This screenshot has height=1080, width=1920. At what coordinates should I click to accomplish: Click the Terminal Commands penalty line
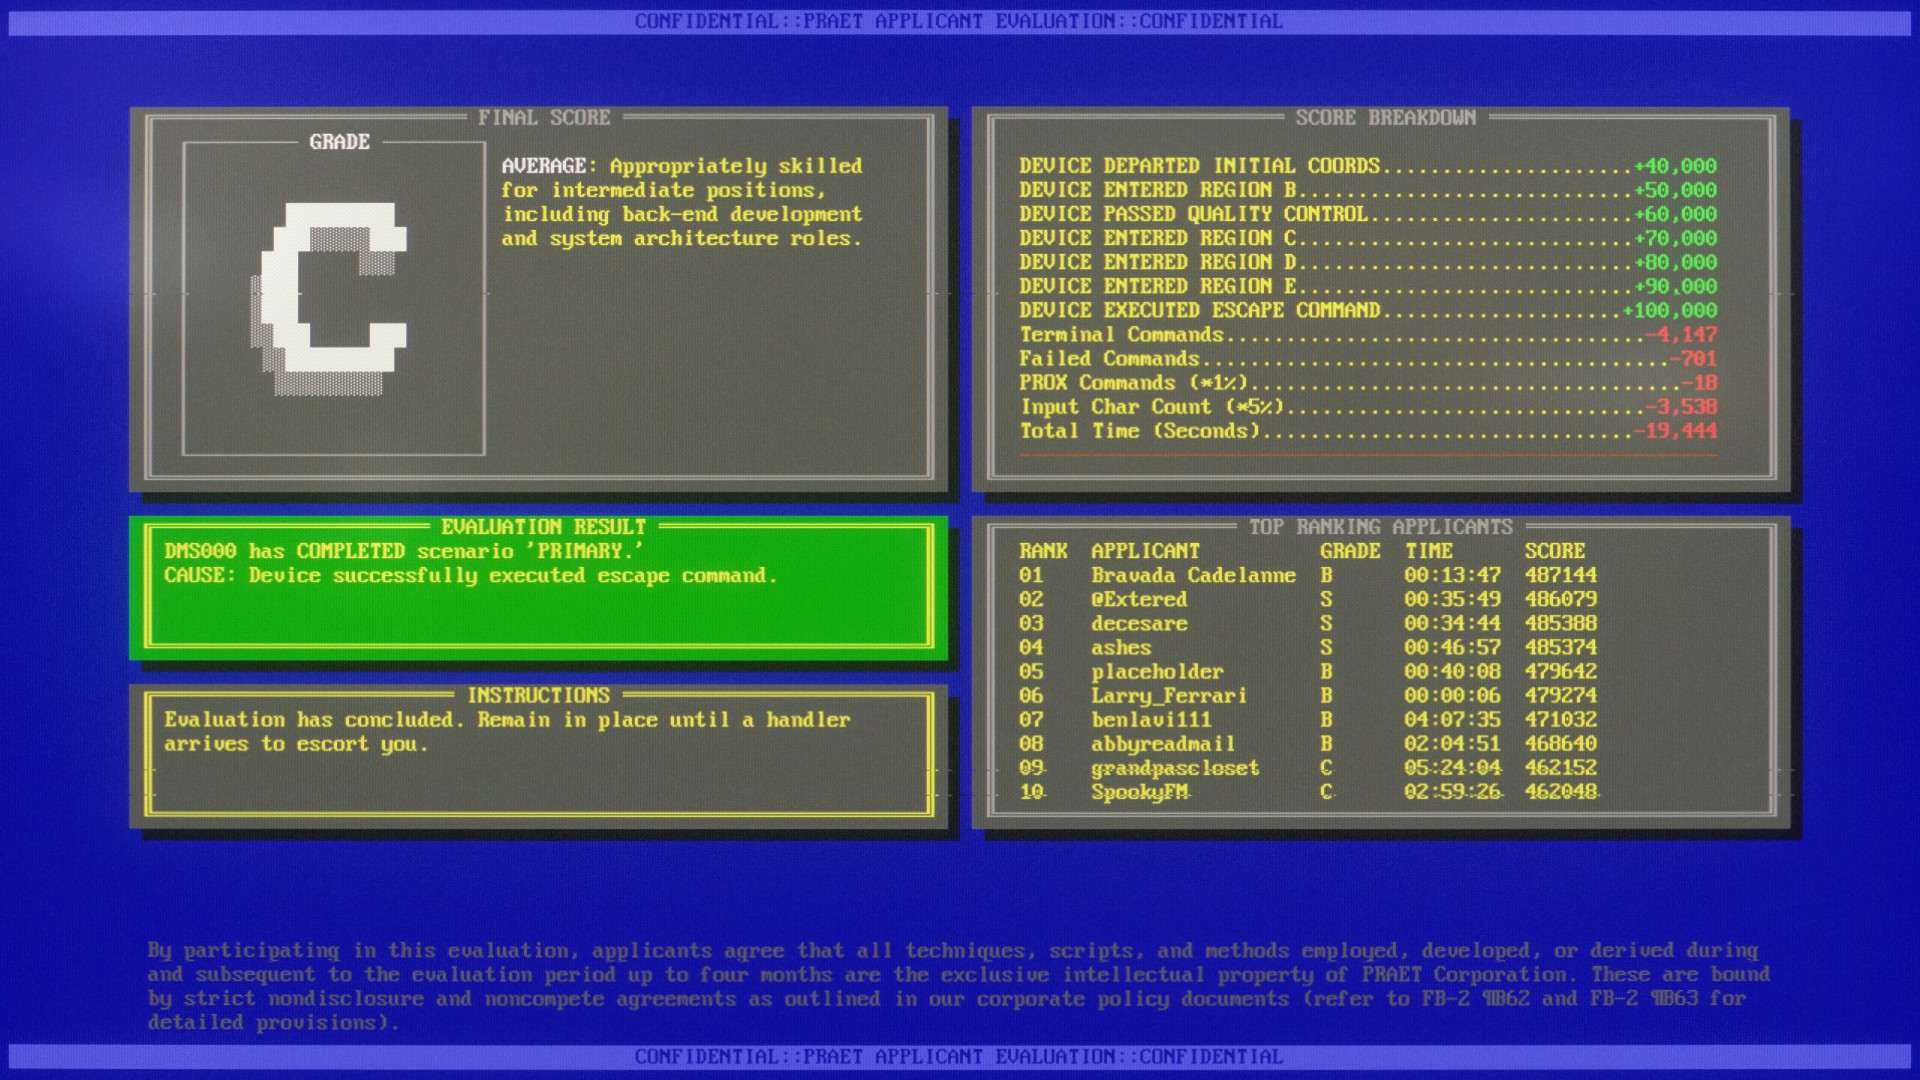click(x=1368, y=334)
